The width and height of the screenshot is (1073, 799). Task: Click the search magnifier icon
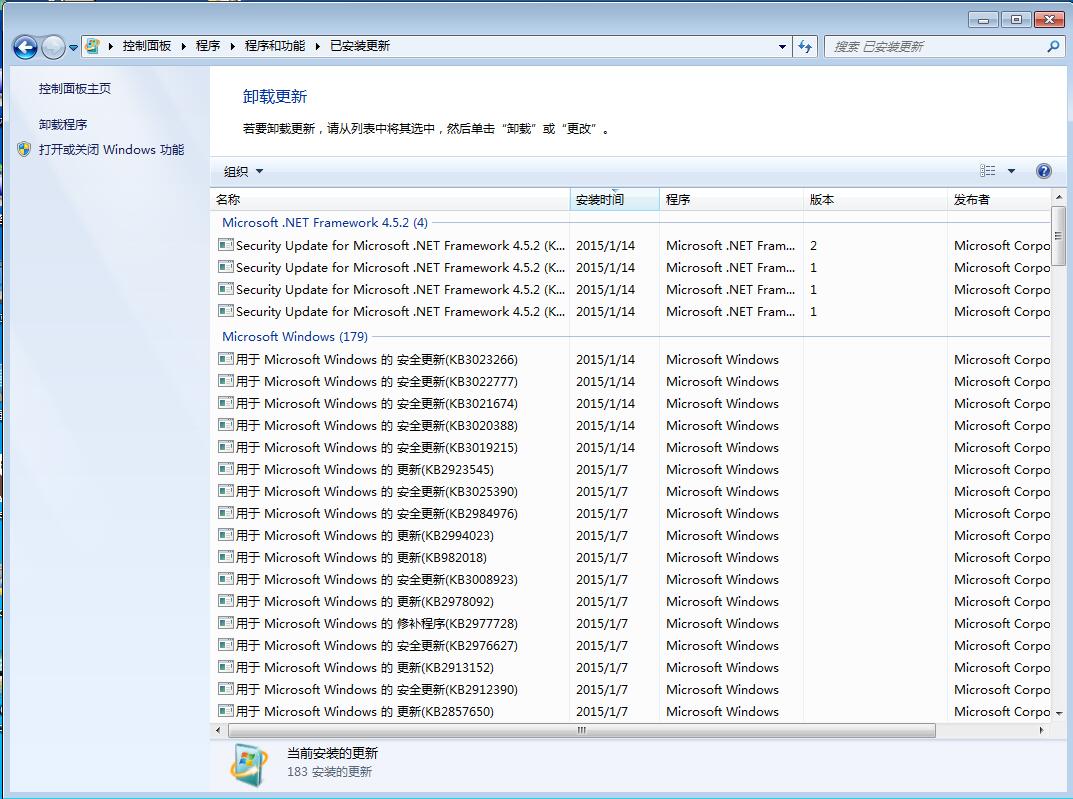click(x=1053, y=46)
